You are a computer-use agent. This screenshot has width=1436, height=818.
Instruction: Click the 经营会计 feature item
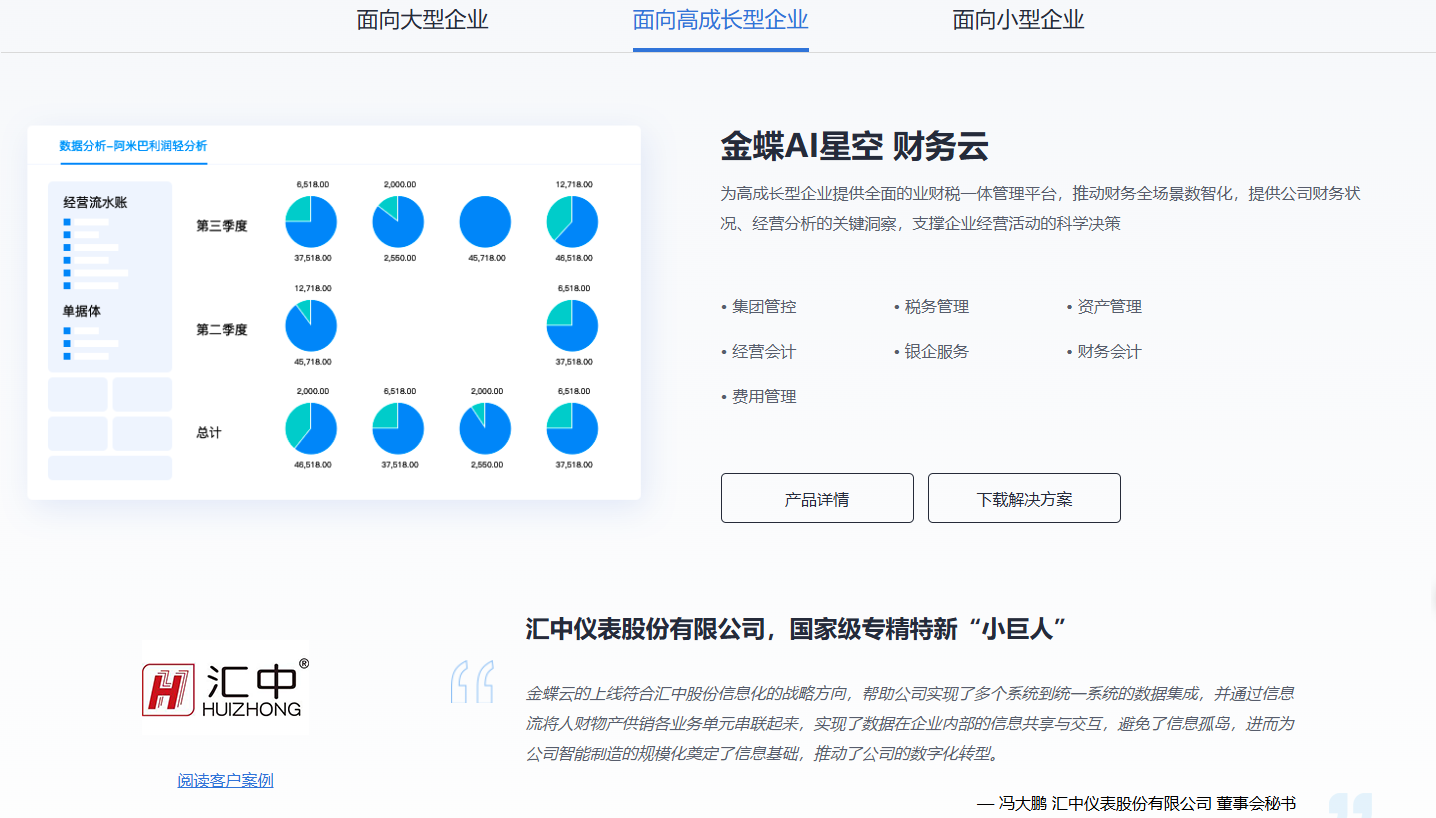pyautogui.click(x=764, y=352)
